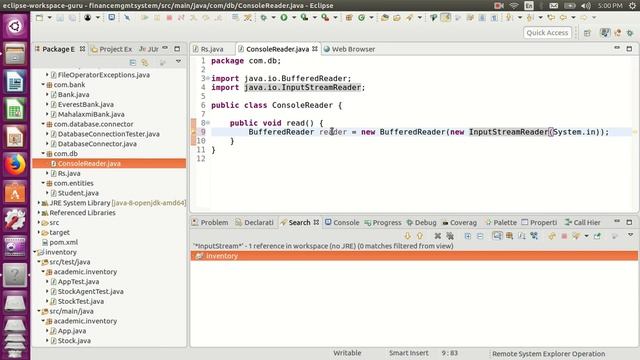Viewport: 640px width, 360px height.
Task: Collapse all results in Search view
Action: coord(480,236)
